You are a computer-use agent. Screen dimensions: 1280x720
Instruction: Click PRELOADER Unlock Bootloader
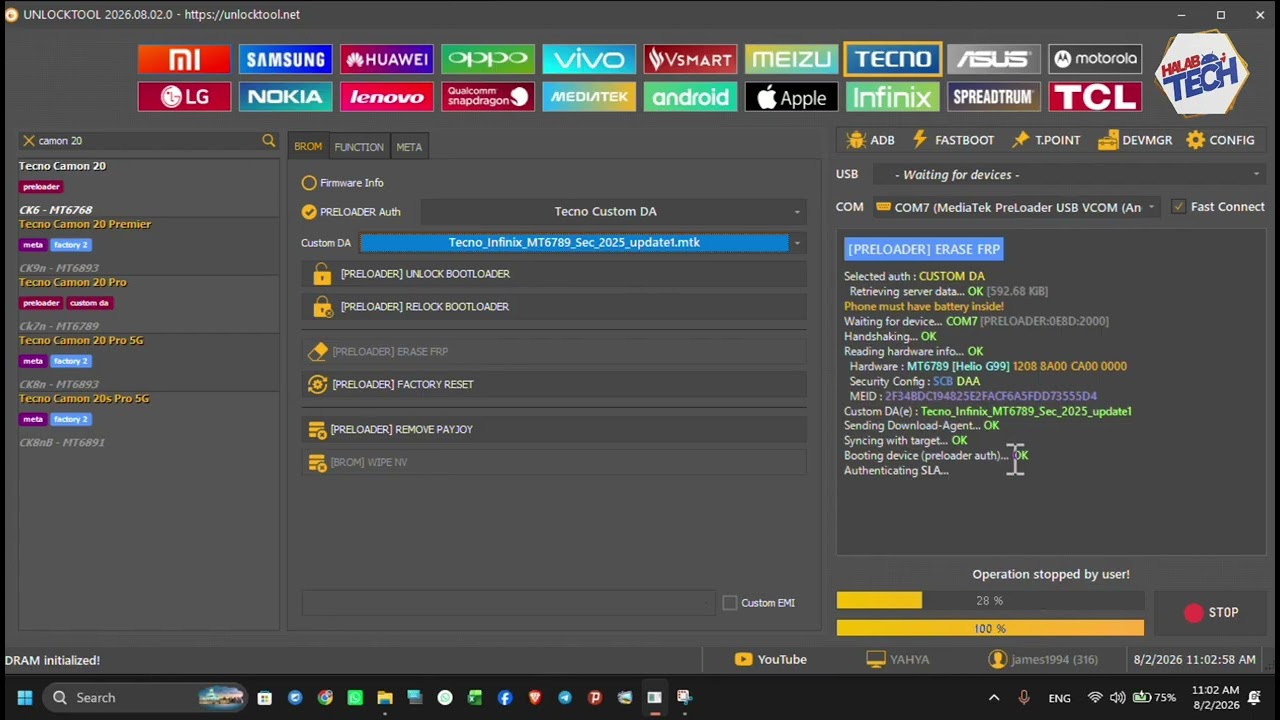pyautogui.click(x=554, y=274)
